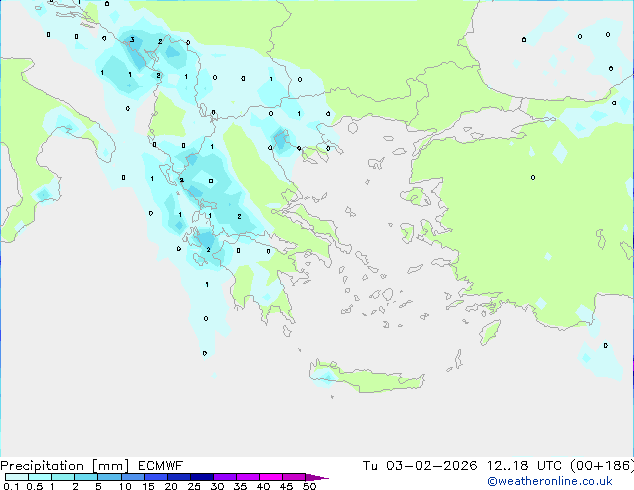Pick the legend swatch between 2 and 5
Screen dimensions: 634x490
[86, 477]
